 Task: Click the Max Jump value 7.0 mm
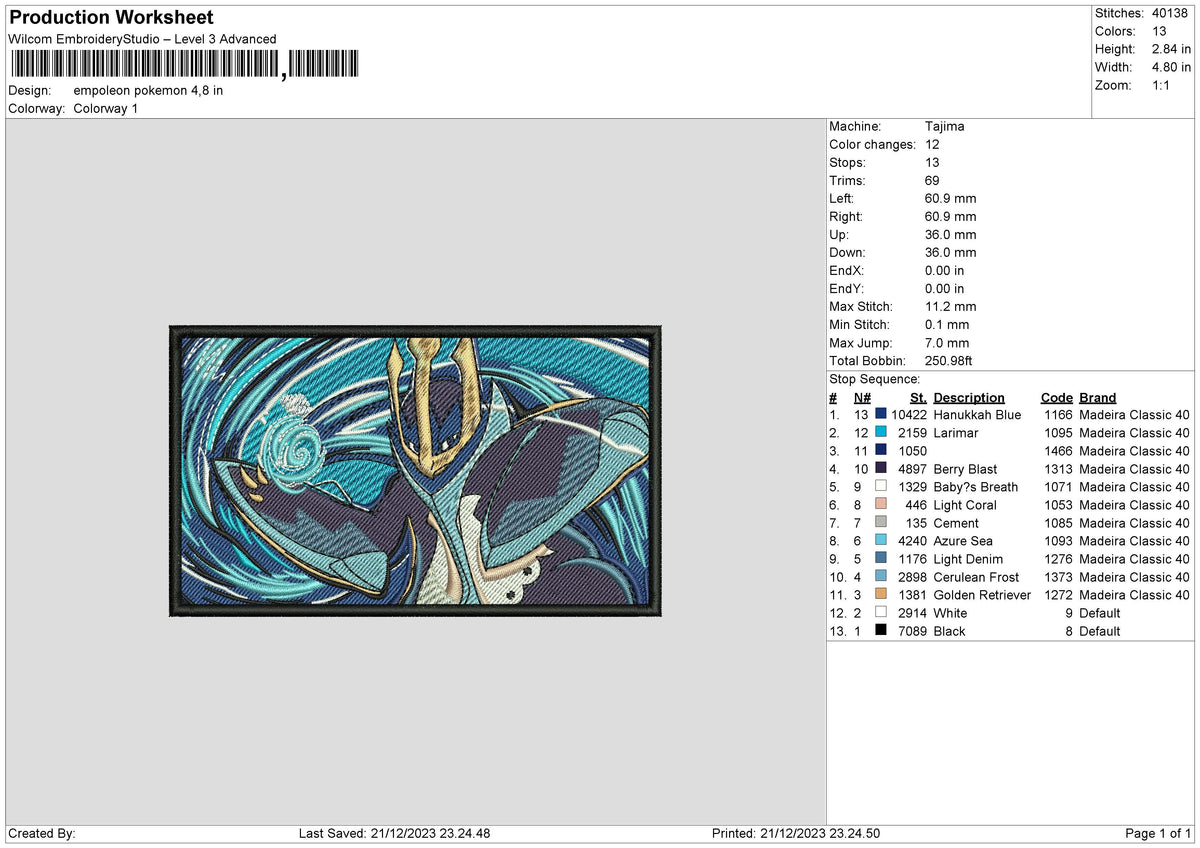[x=947, y=343]
